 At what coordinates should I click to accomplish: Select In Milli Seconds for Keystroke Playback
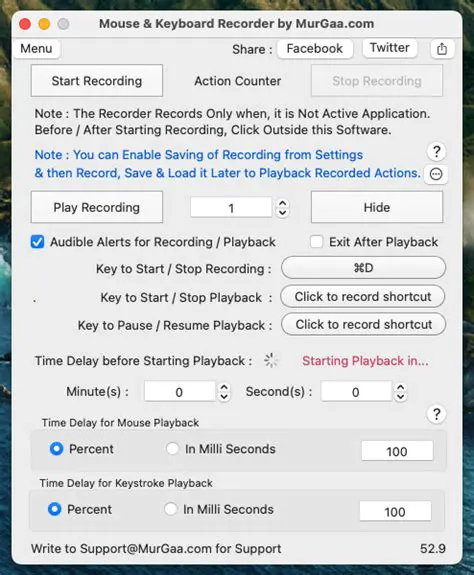point(170,509)
